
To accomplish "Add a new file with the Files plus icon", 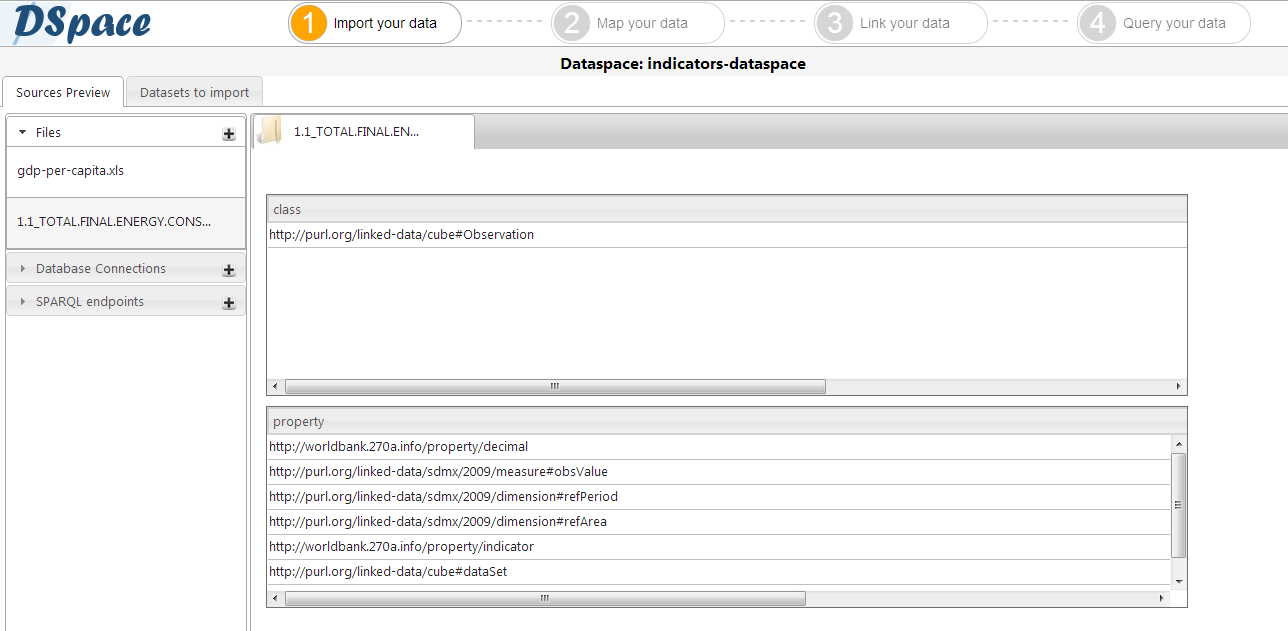I will [229, 133].
